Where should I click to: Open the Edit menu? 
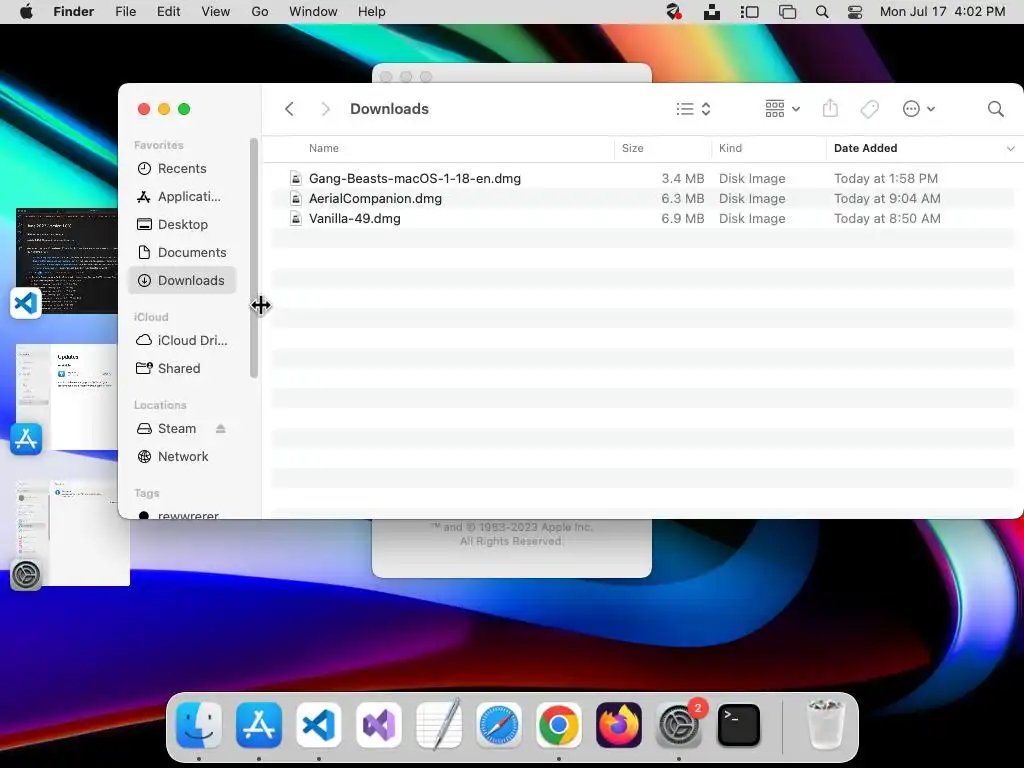click(168, 12)
